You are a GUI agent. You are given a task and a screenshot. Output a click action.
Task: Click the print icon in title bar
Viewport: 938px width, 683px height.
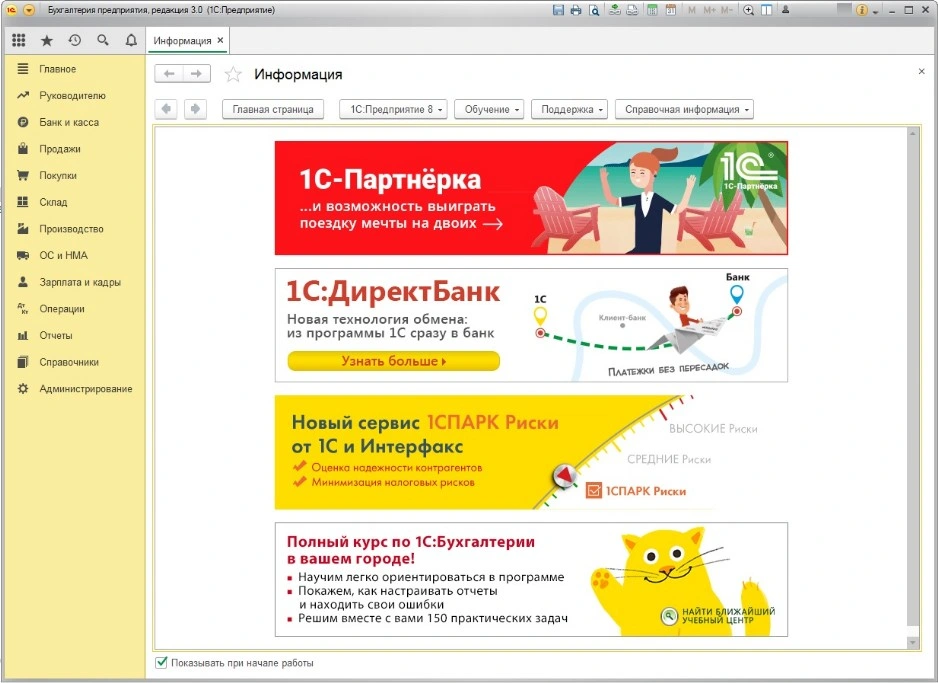click(576, 10)
